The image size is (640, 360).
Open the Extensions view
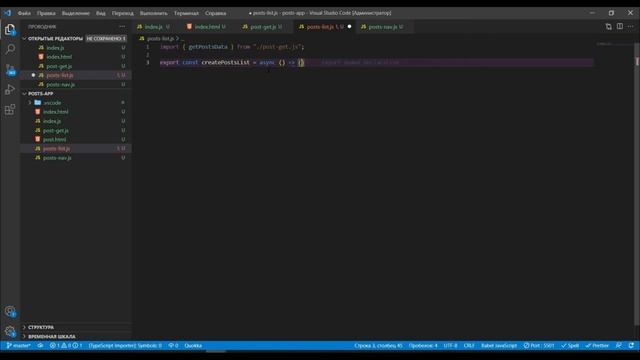[x=10, y=109]
